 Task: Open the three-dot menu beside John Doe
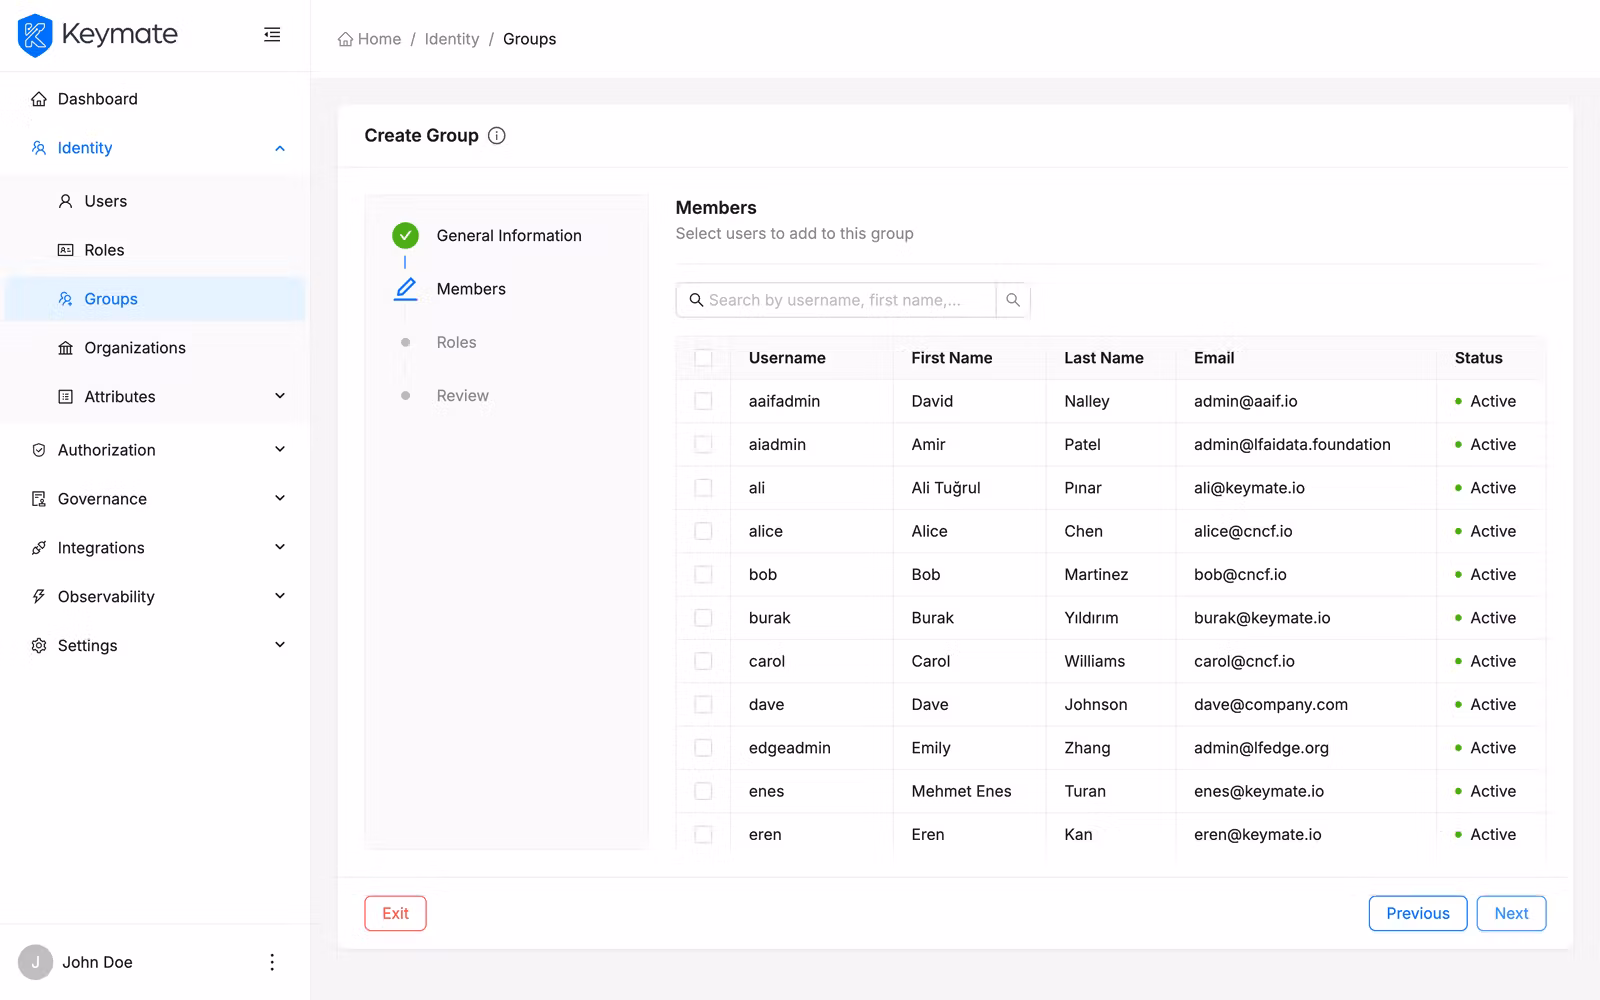(271, 961)
